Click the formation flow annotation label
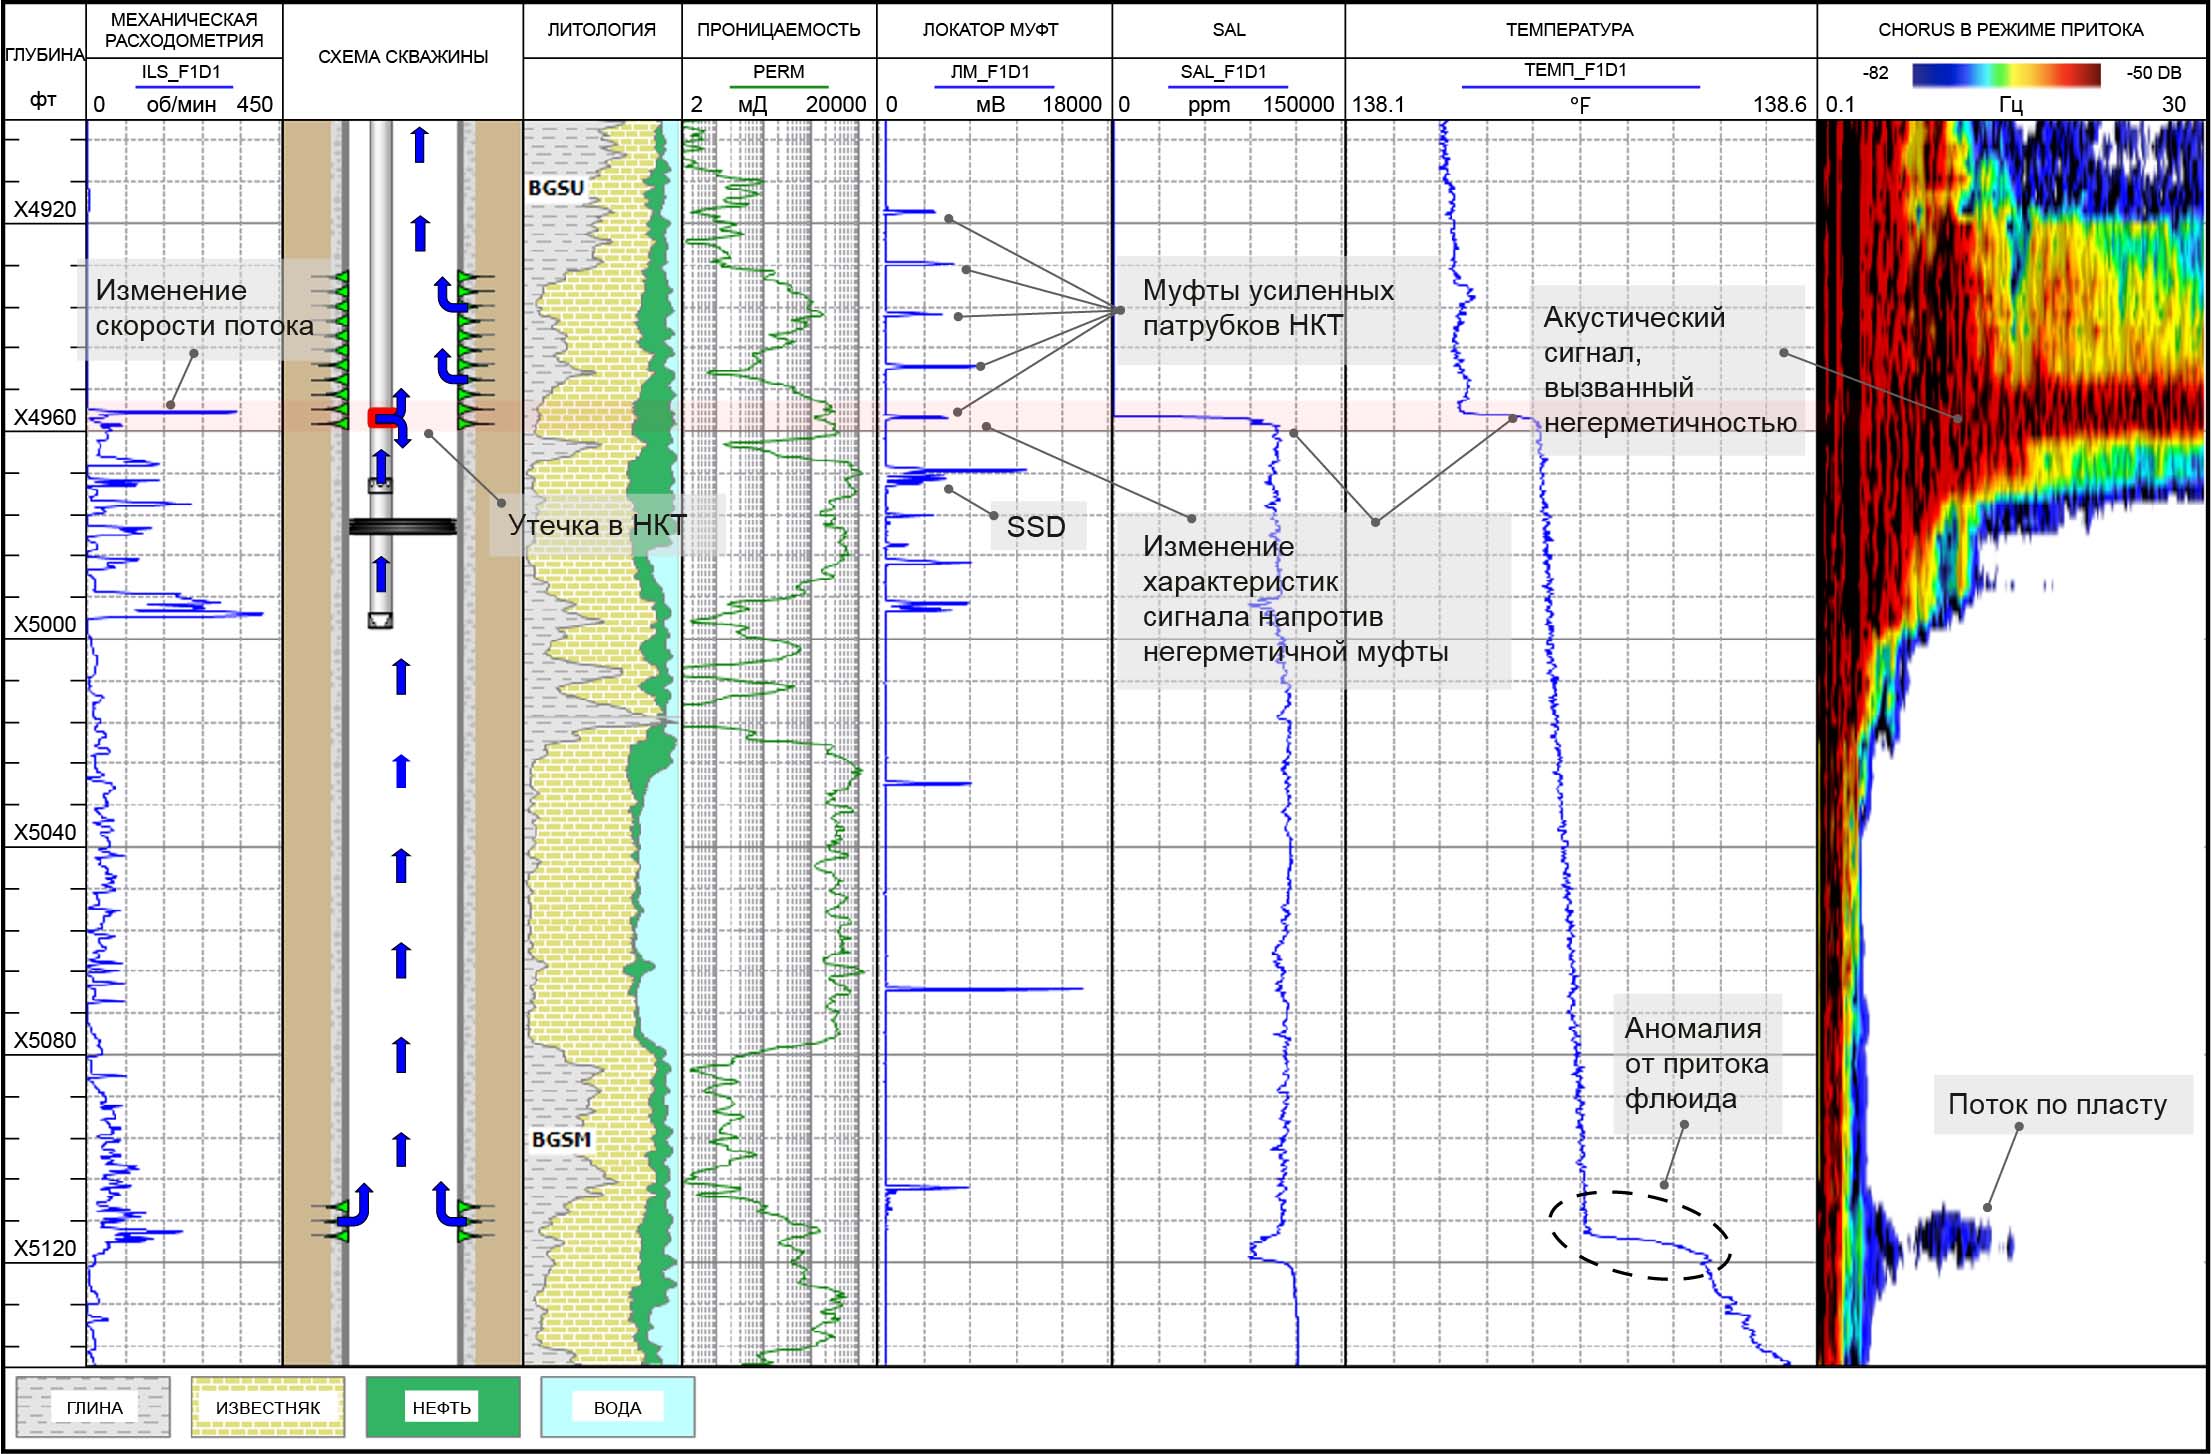This screenshot has width=2211, height=1454. [x=2057, y=1105]
